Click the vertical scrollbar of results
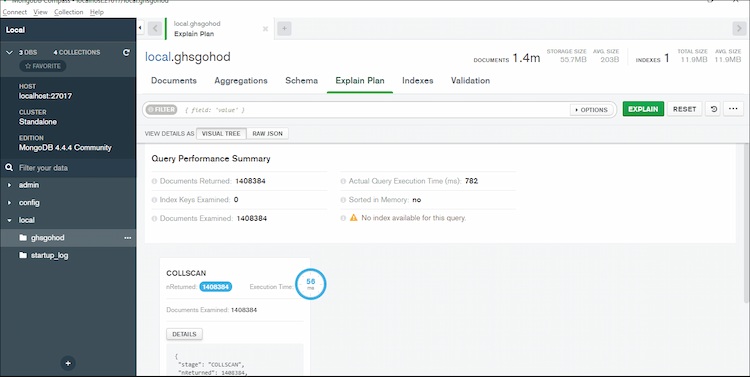This screenshot has width=750, height=377. point(747,222)
